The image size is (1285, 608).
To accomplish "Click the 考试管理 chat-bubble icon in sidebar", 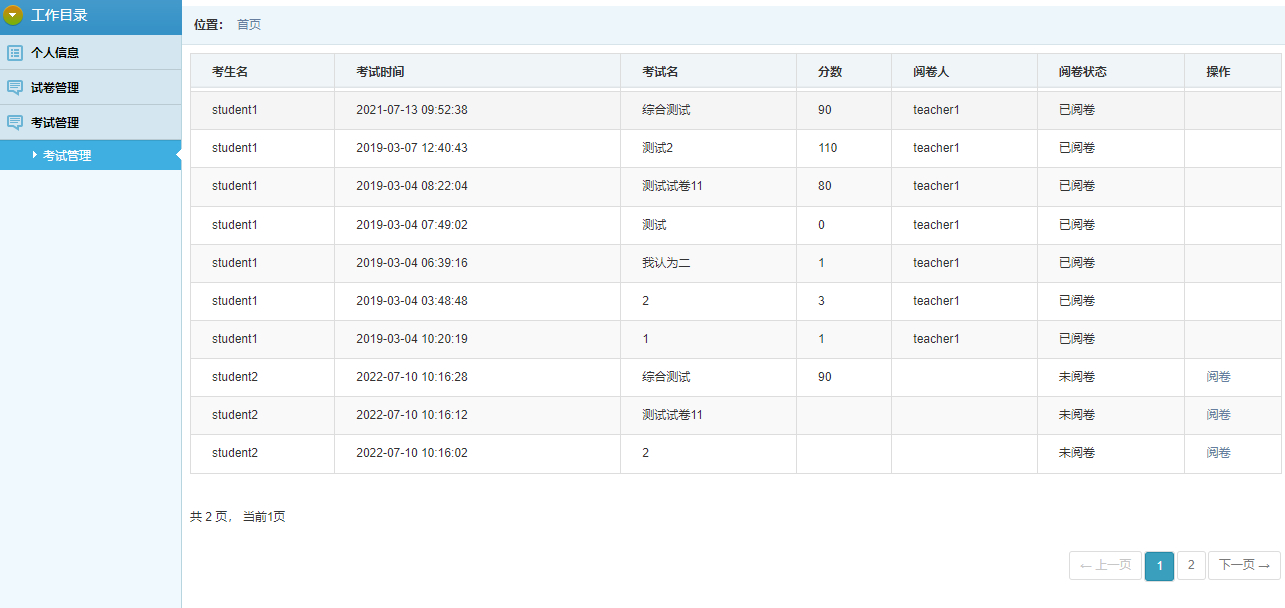I will coord(15,122).
